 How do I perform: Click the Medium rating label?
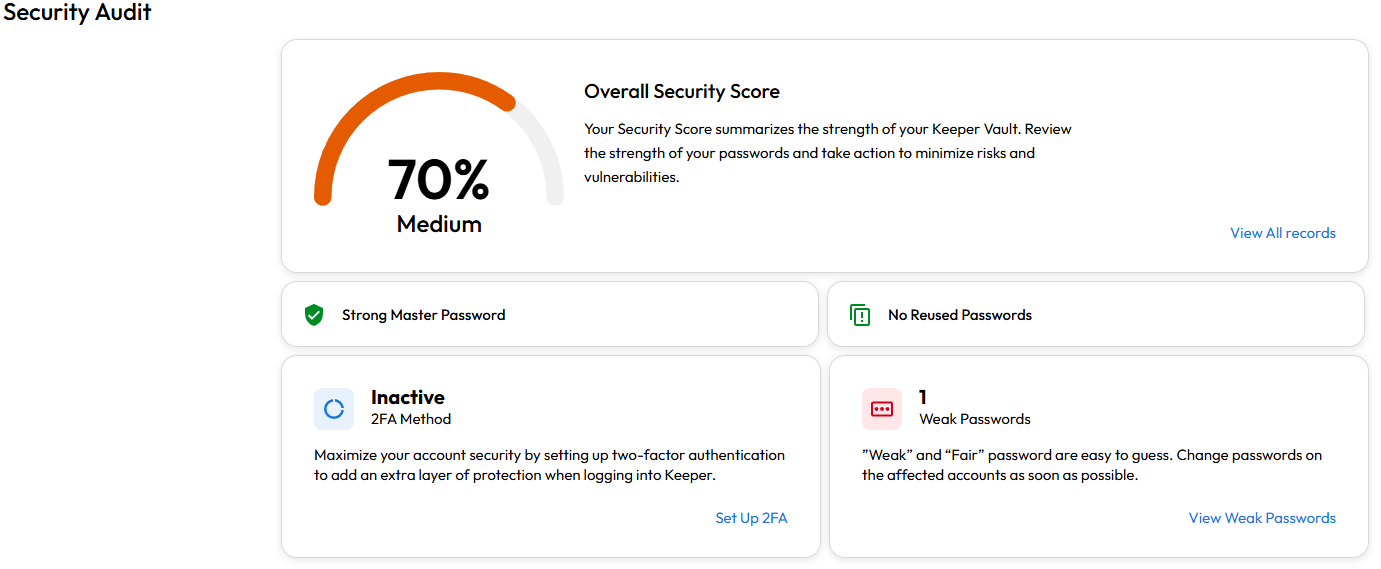pyautogui.click(x=439, y=224)
